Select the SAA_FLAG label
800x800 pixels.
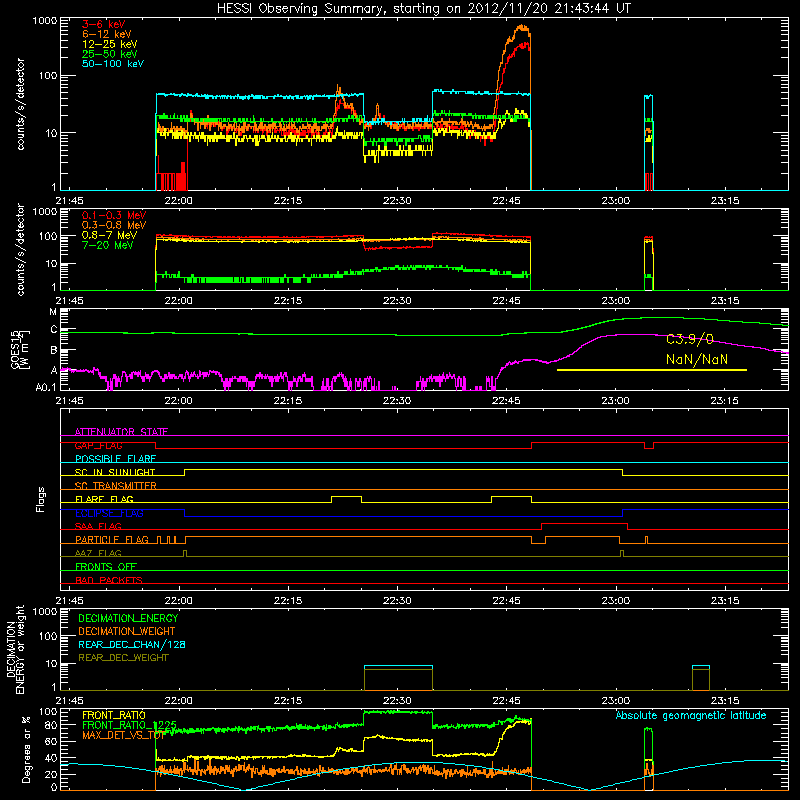point(98,526)
